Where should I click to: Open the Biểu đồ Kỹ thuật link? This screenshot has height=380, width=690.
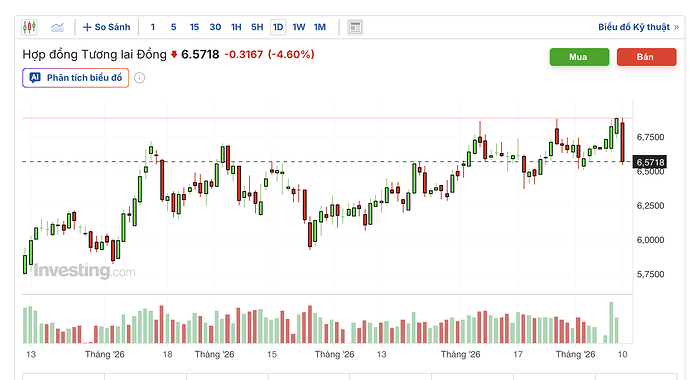click(639, 27)
